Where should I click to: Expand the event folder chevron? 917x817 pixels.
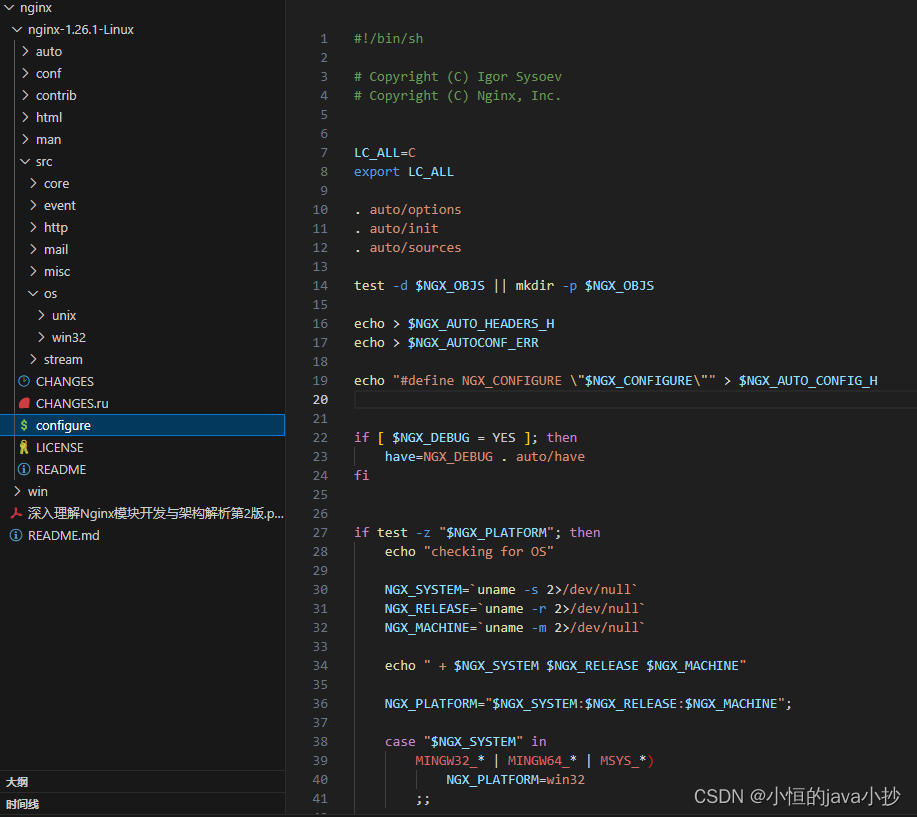click(33, 205)
